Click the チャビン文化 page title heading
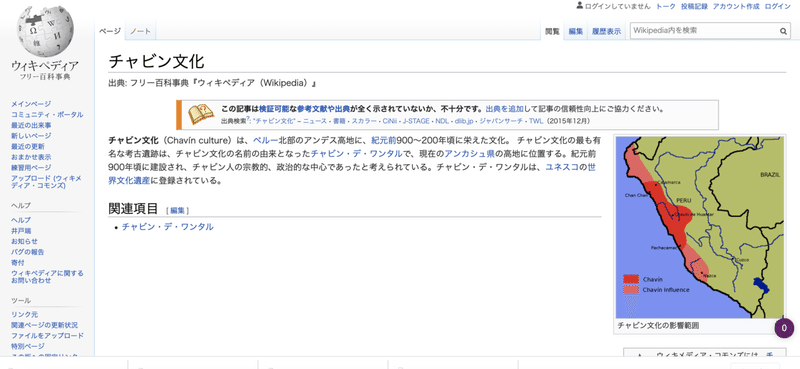 (157, 61)
